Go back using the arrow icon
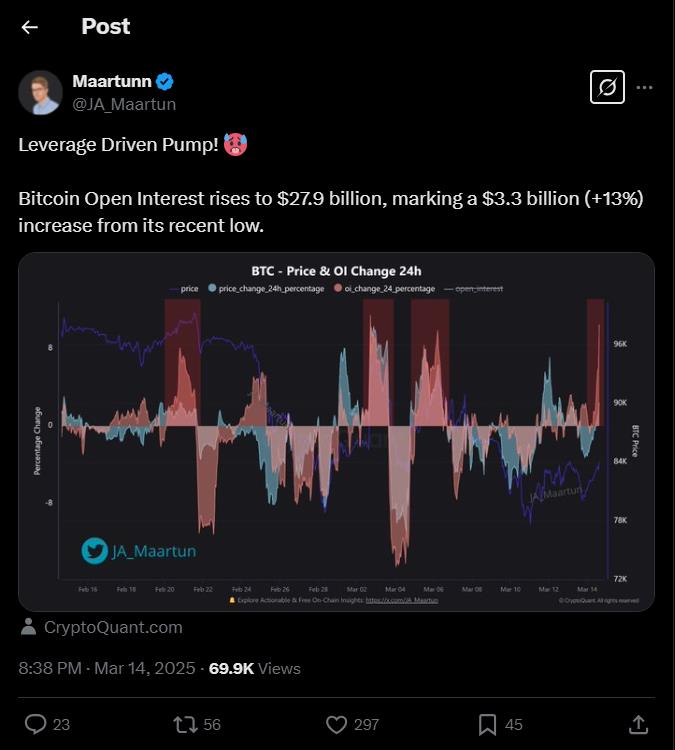This screenshot has height=750, width=675. (30, 27)
